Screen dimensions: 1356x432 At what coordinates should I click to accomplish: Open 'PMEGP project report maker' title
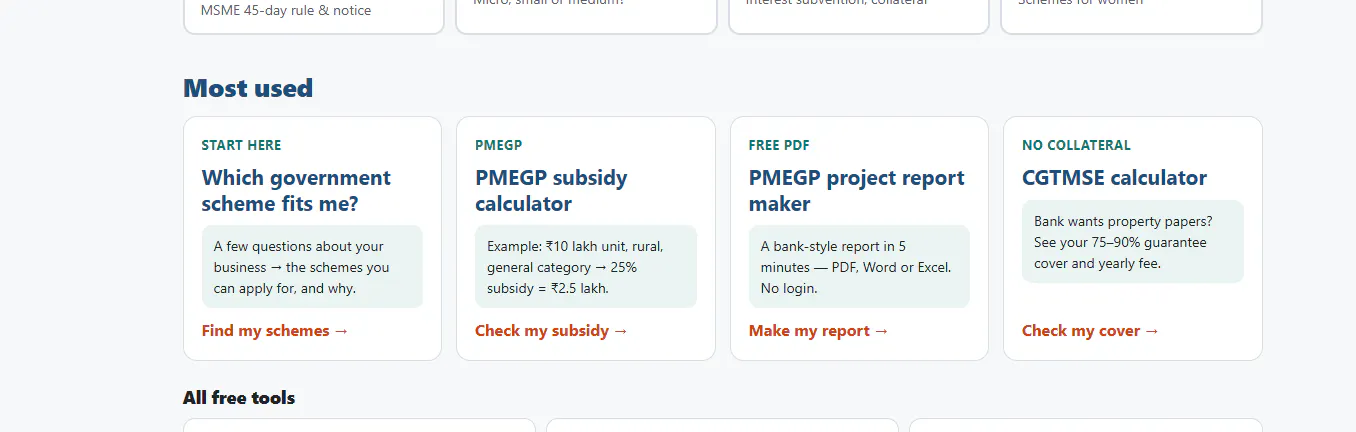pyautogui.click(x=856, y=191)
